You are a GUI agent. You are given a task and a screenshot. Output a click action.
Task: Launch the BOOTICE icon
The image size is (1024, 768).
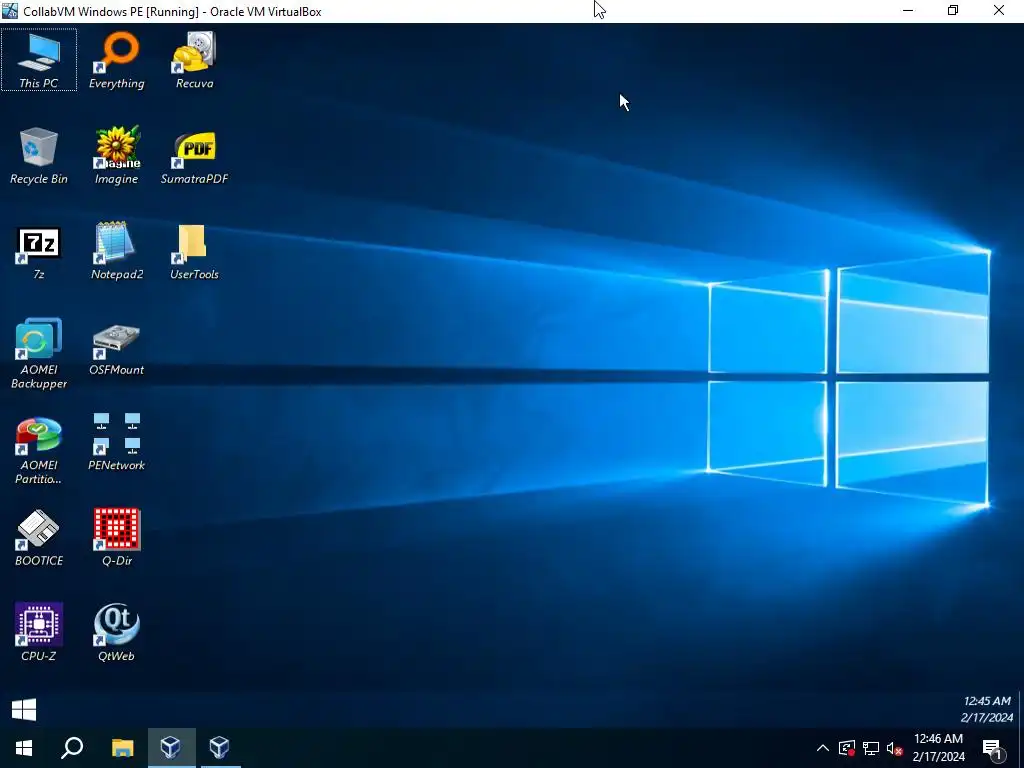(x=39, y=537)
